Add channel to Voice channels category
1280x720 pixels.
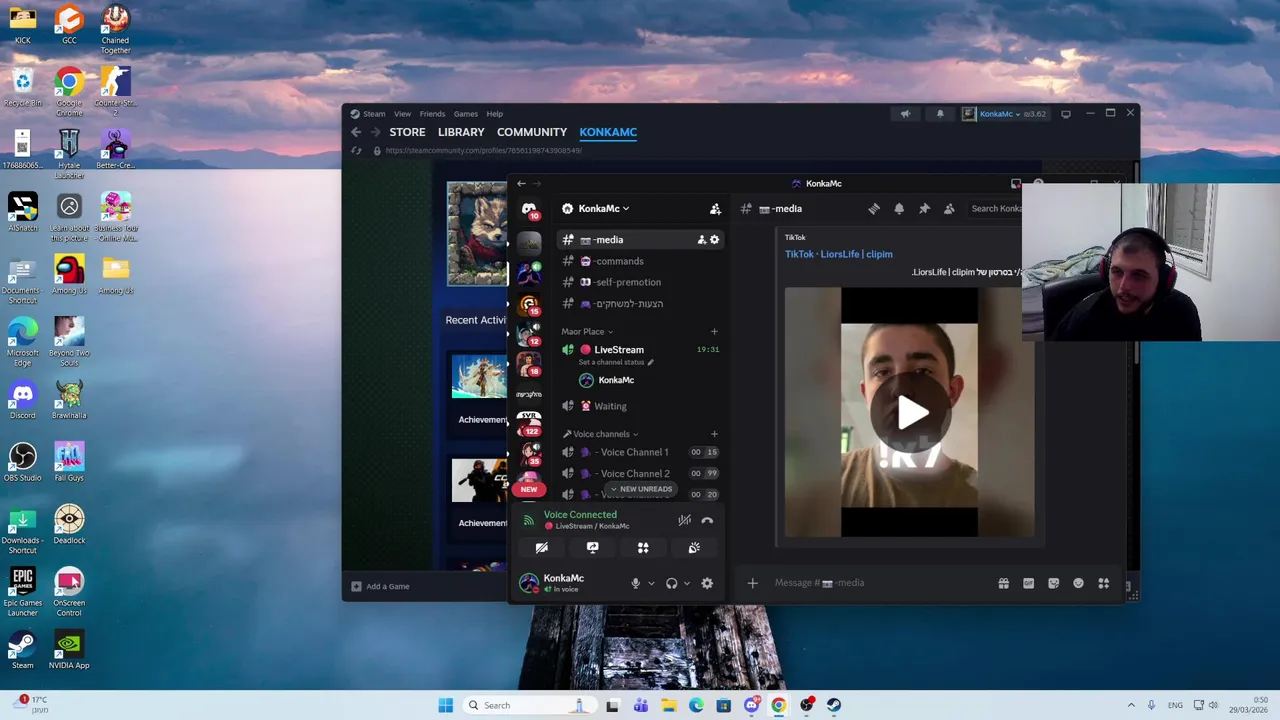[714, 434]
